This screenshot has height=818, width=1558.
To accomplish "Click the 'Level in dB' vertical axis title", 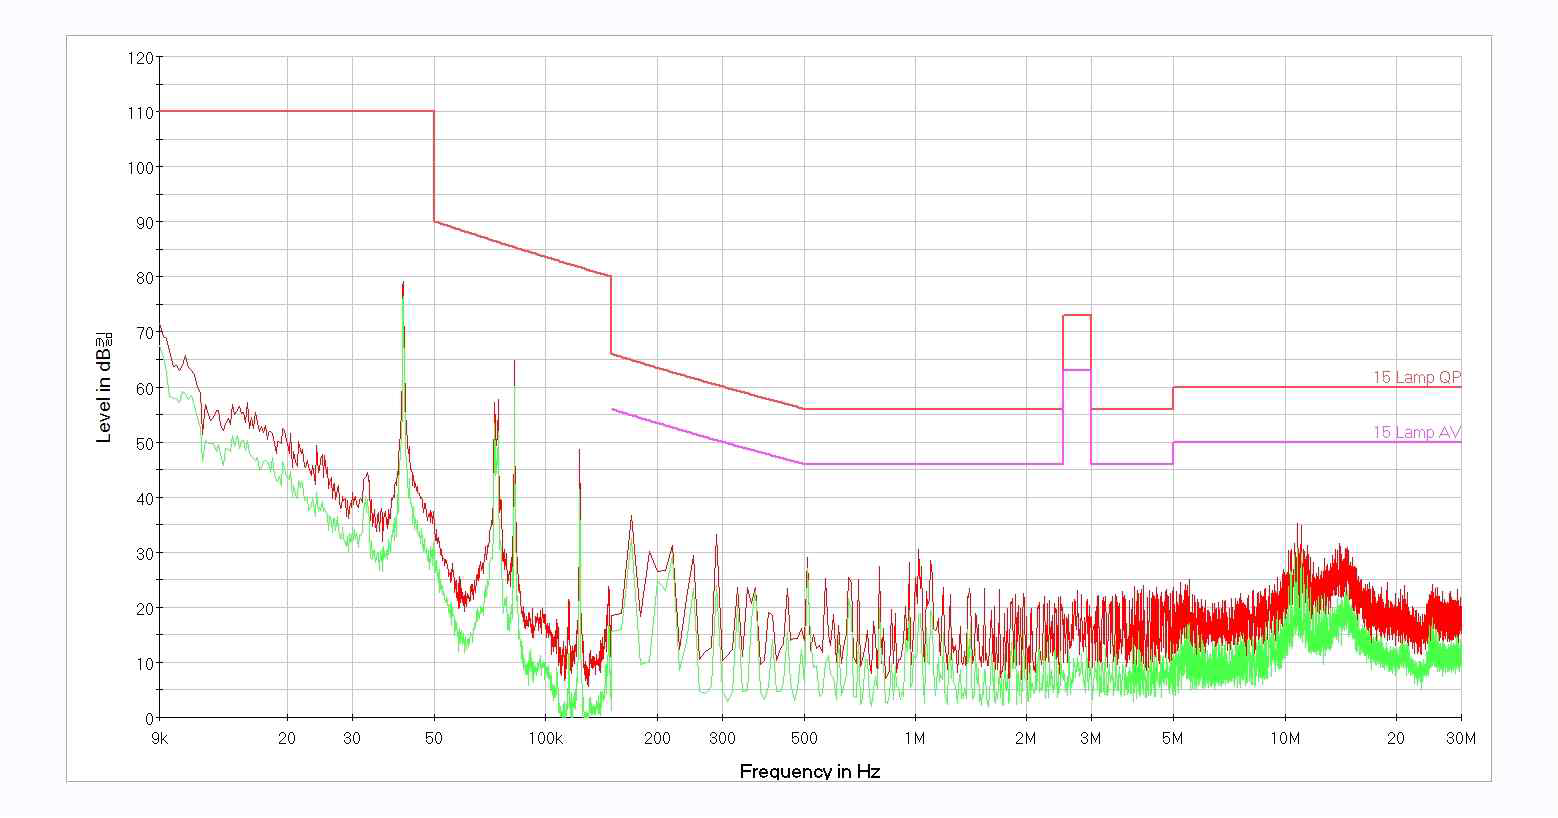I will pos(104,386).
